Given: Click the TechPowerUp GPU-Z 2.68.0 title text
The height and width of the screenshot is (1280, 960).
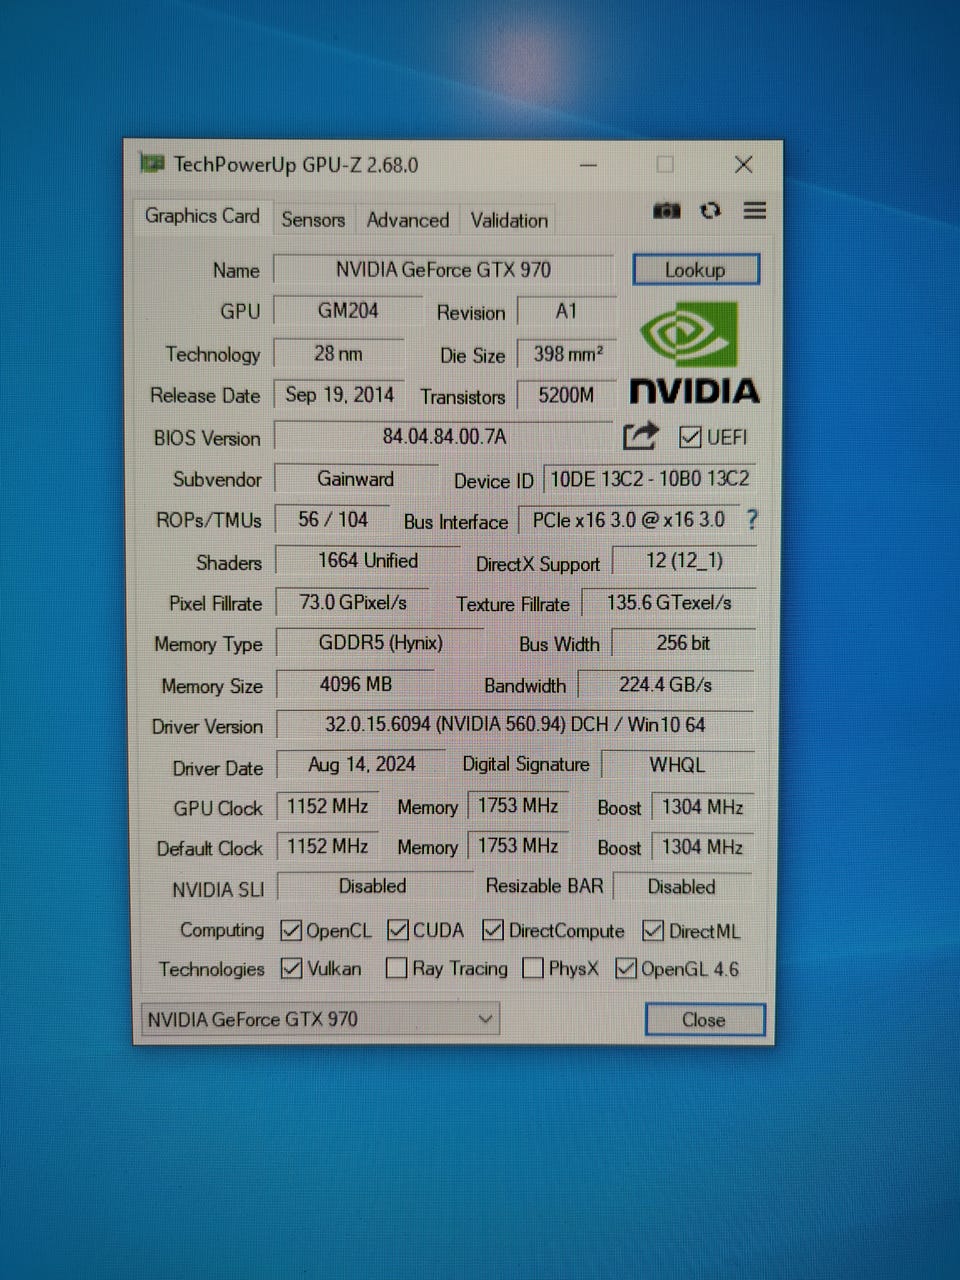Looking at the screenshot, I should [x=296, y=164].
